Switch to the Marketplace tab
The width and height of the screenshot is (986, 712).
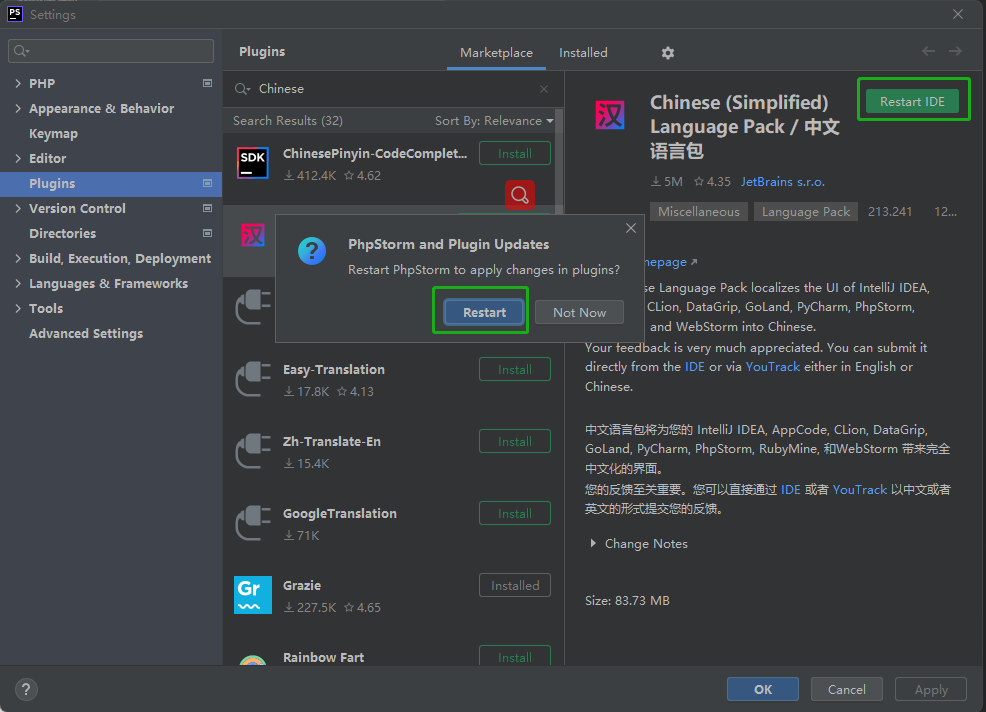tap(496, 53)
